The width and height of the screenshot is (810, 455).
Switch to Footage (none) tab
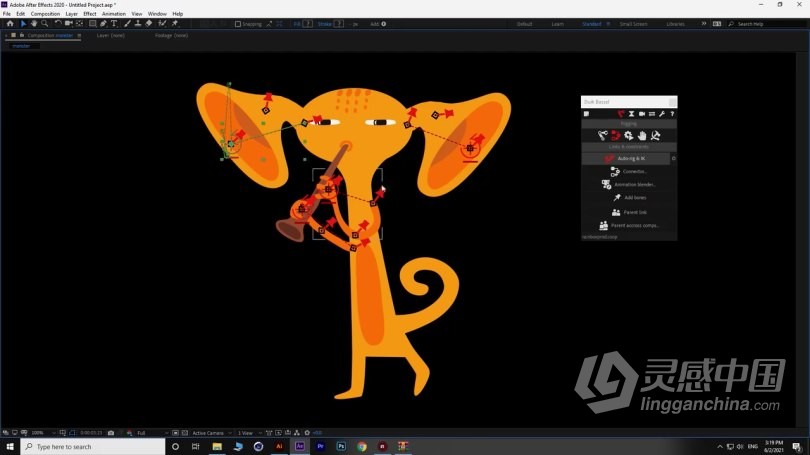172,36
